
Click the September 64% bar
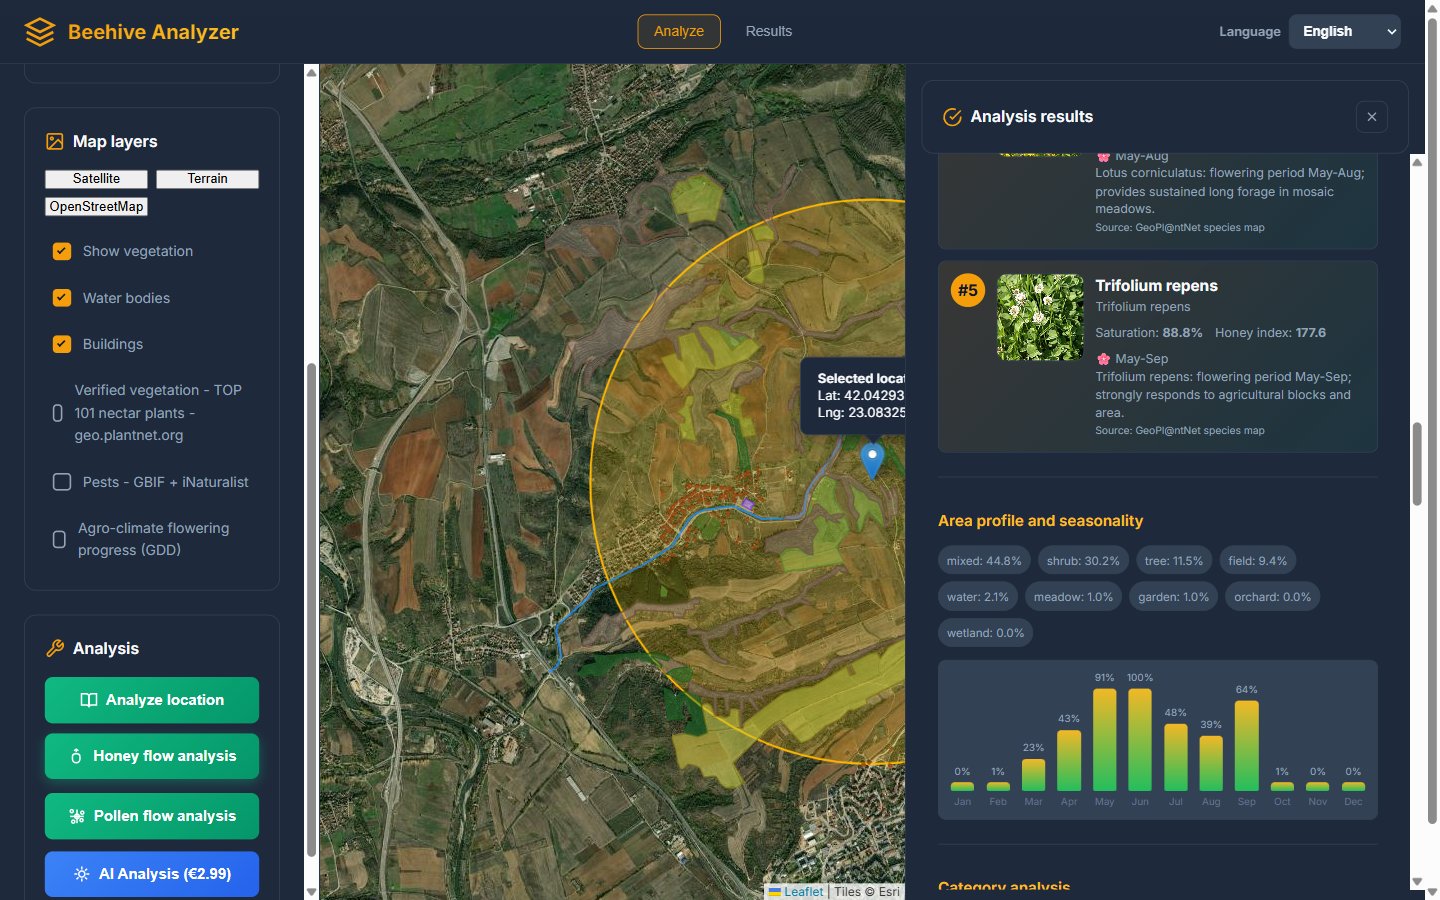[x=1247, y=746]
